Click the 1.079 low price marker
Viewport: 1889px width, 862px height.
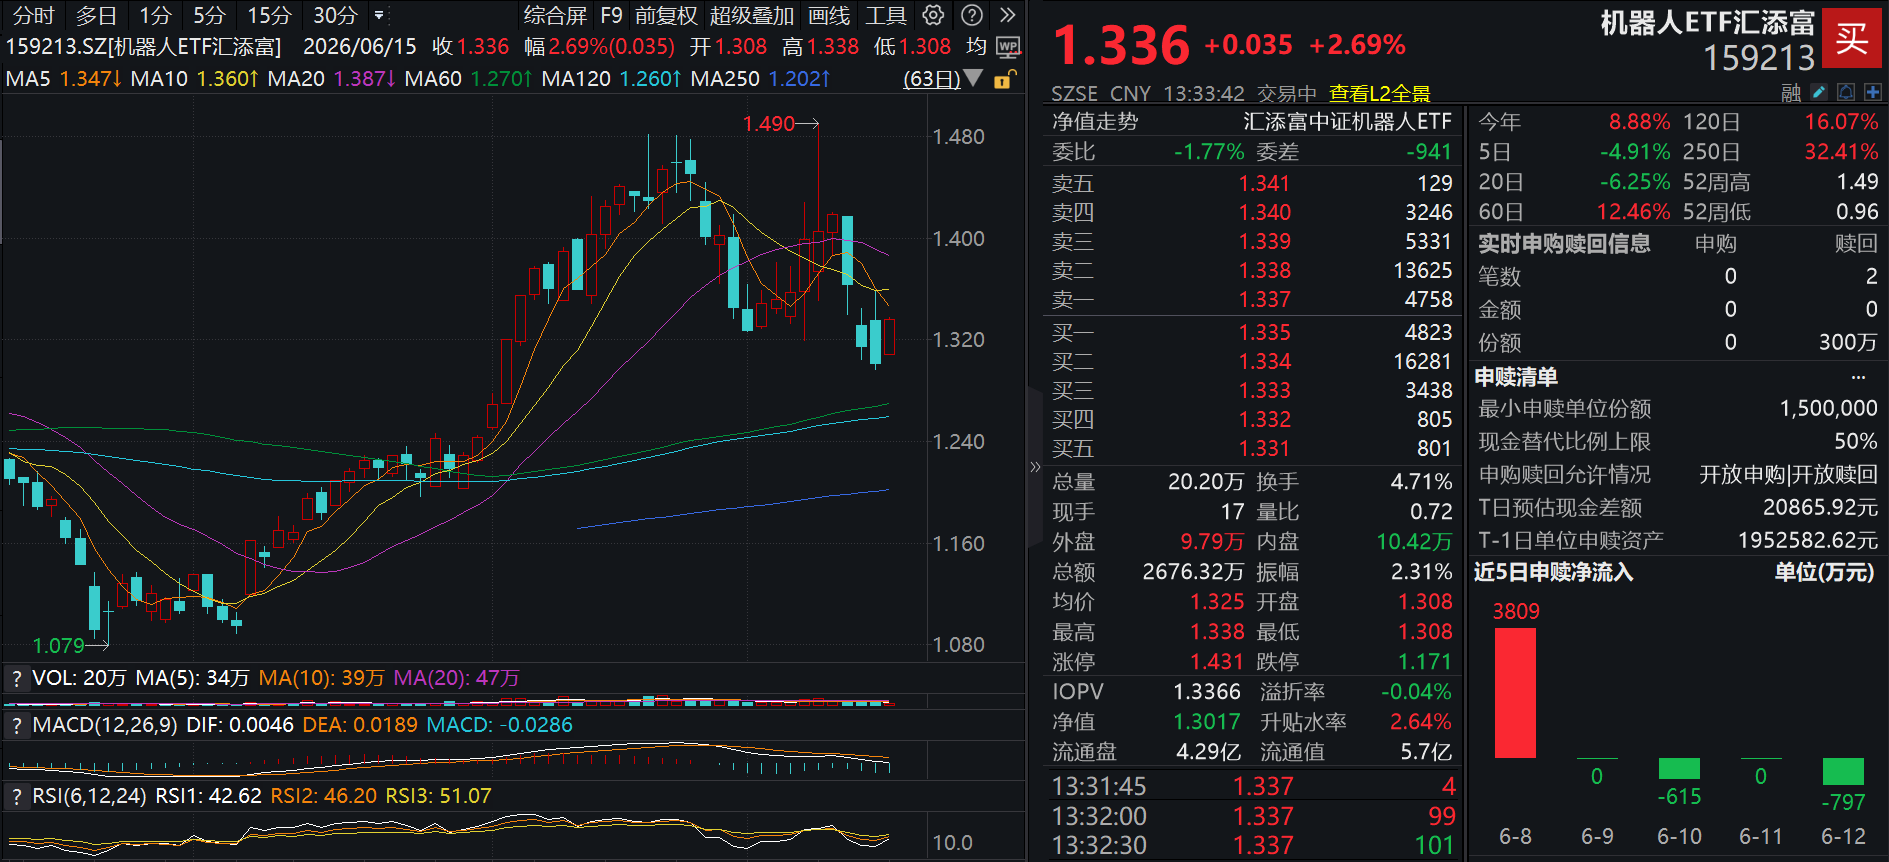point(58,646)
